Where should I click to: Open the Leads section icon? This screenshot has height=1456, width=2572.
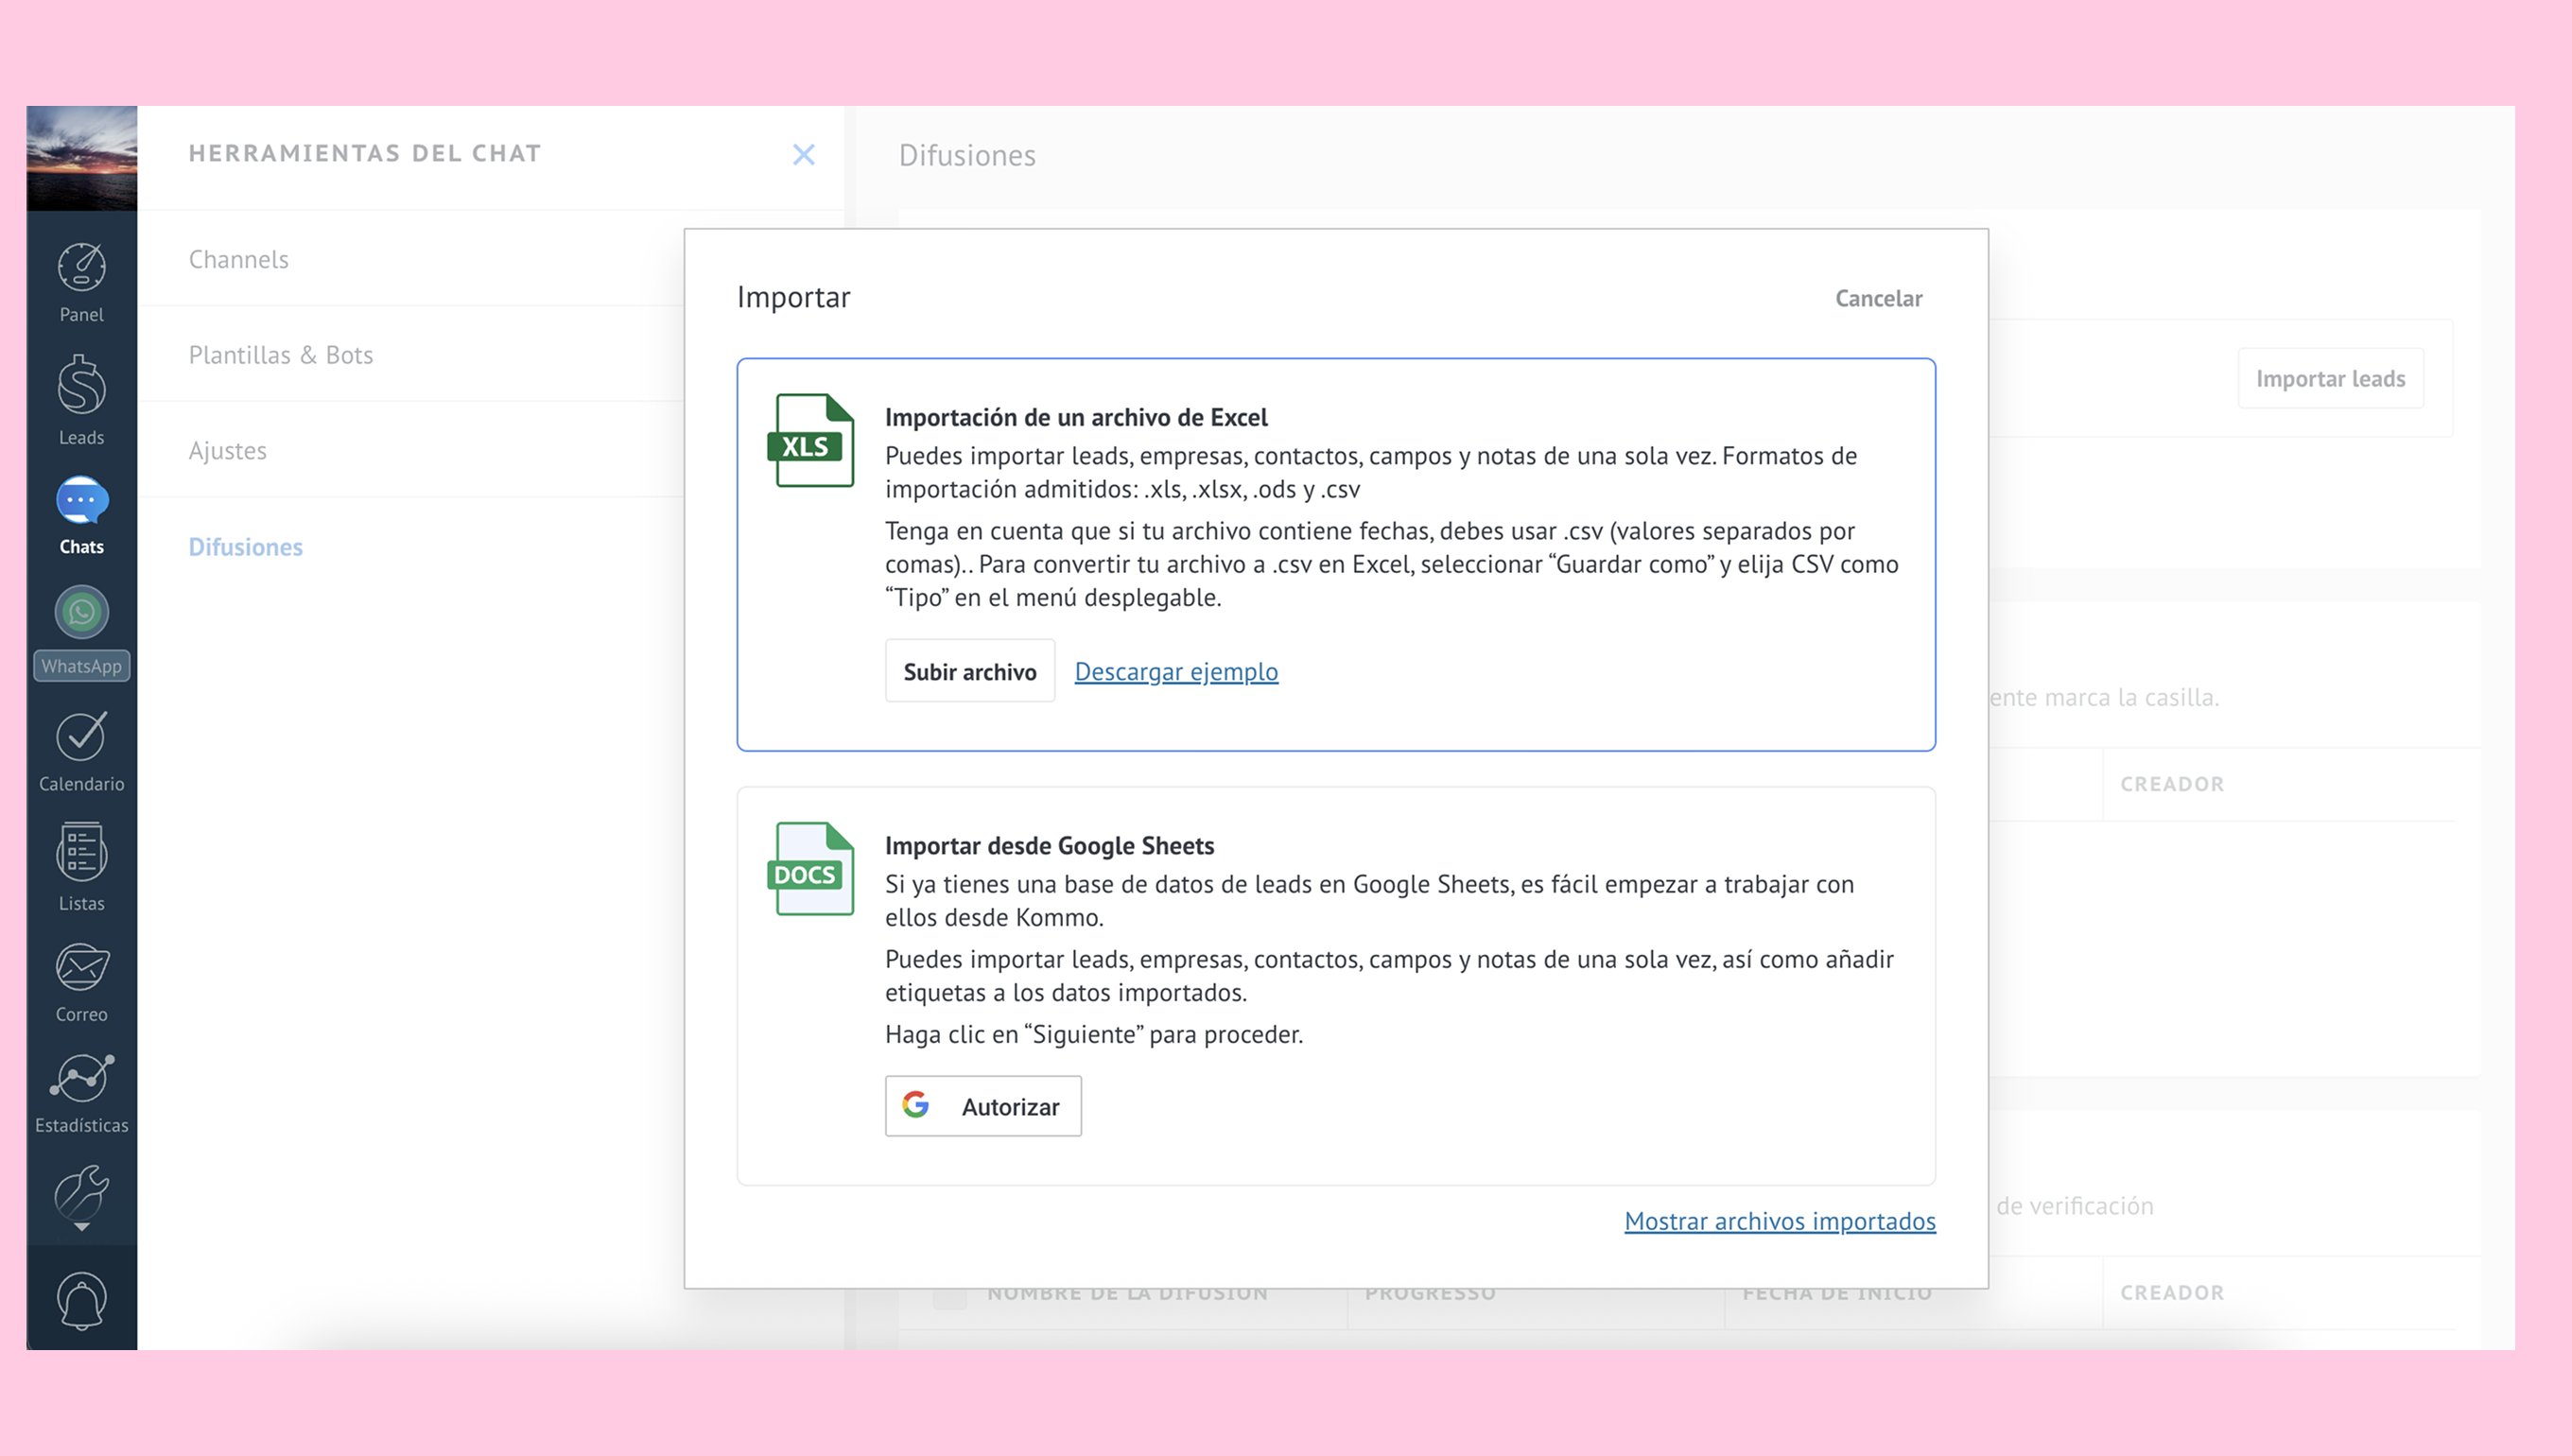[x=81, y=384]
